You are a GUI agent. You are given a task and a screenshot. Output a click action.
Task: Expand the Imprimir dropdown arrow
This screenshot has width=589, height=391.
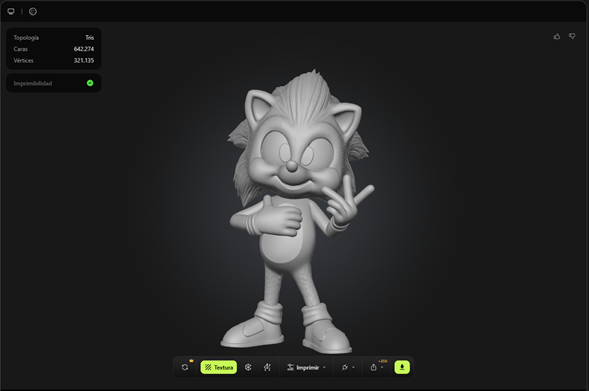coord(324,367)
